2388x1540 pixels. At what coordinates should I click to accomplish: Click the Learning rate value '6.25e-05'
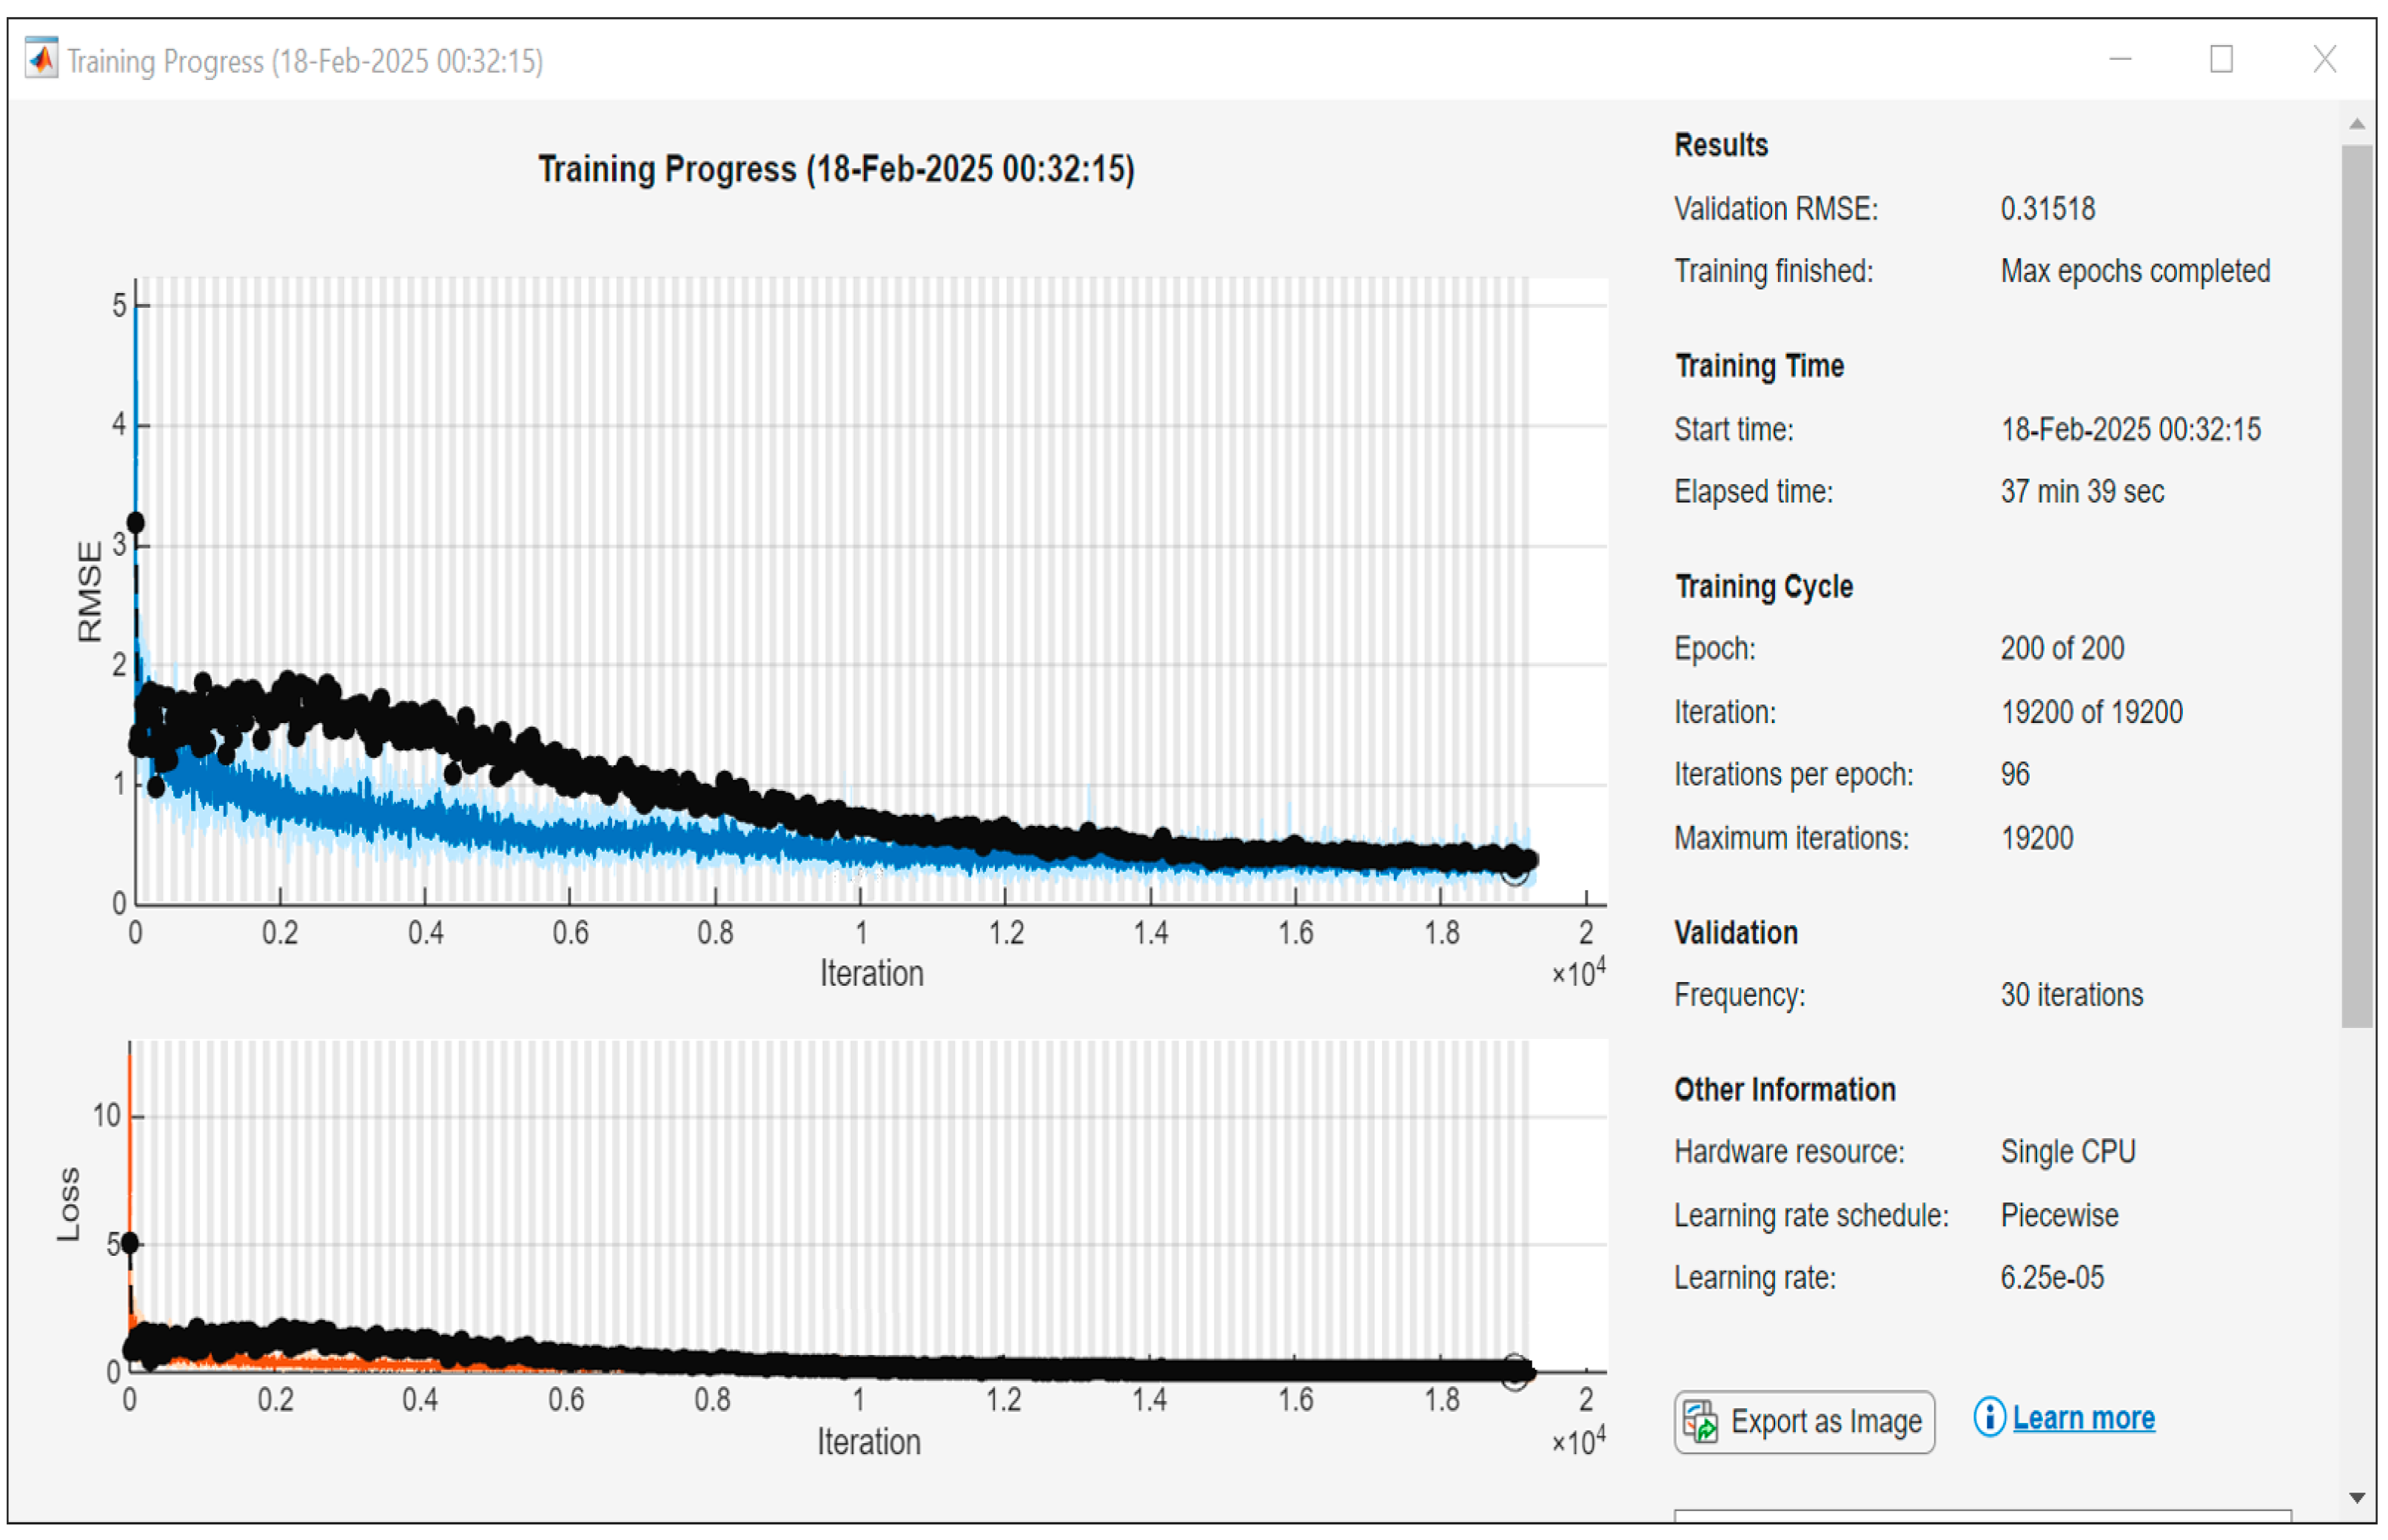(2052, 1278)
